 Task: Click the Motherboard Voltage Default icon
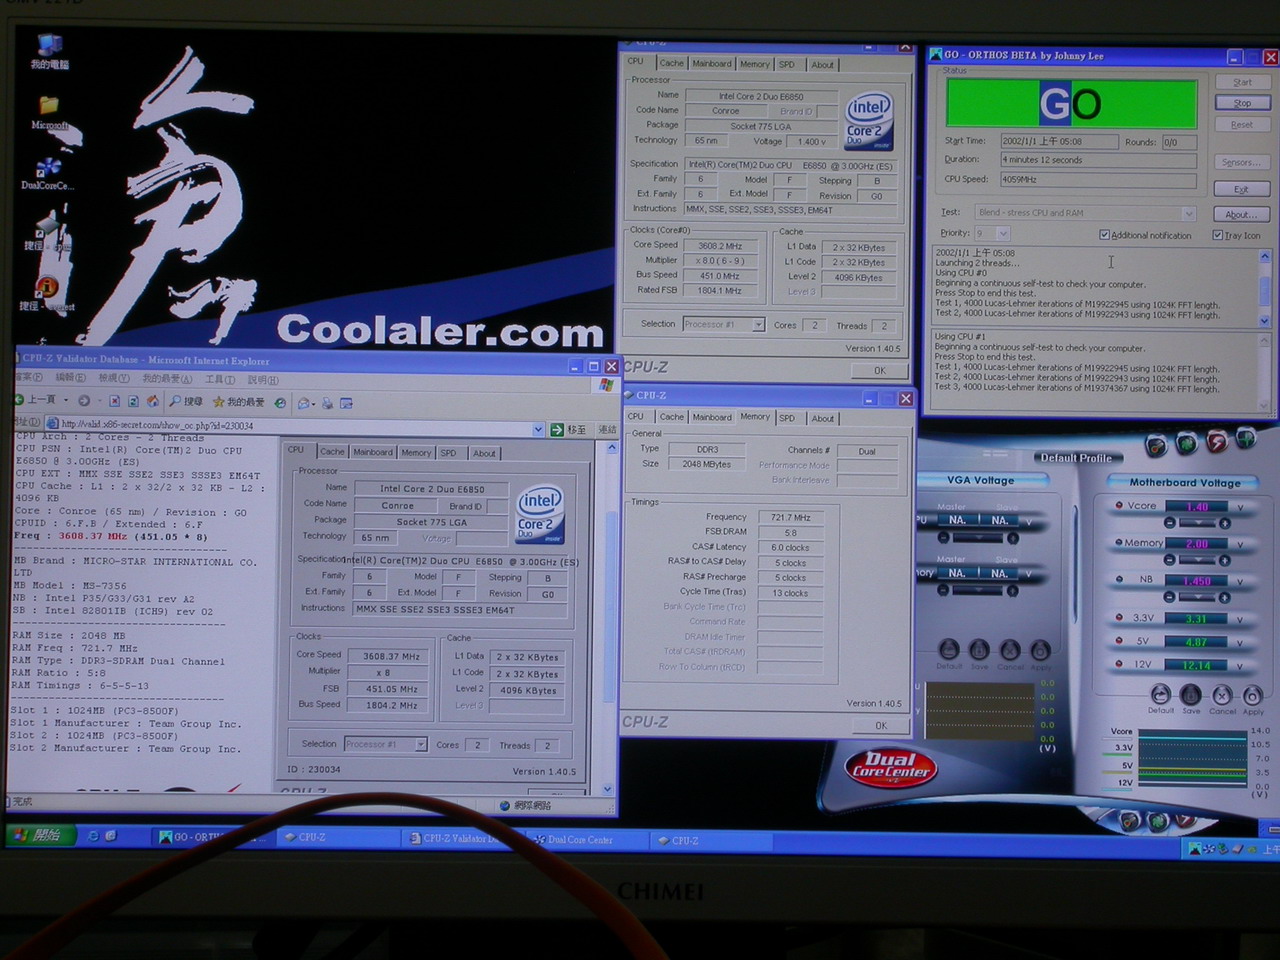point(1160,694)
